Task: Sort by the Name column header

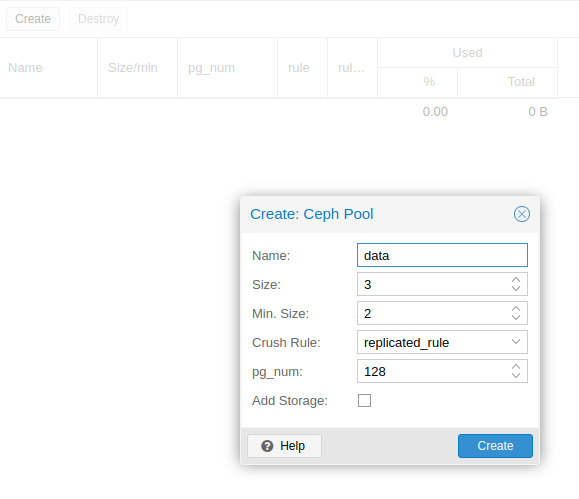Action: 48,68
